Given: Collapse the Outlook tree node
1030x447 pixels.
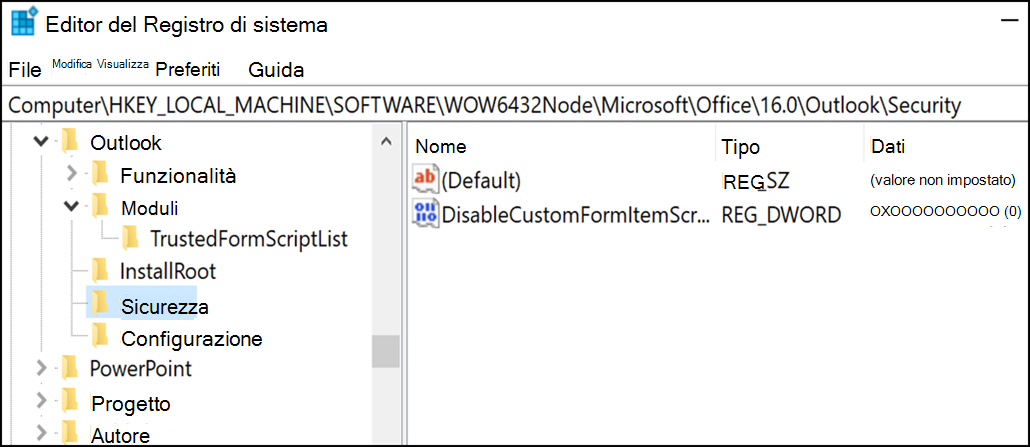Looking at the screenshot, I should point(41,141).
